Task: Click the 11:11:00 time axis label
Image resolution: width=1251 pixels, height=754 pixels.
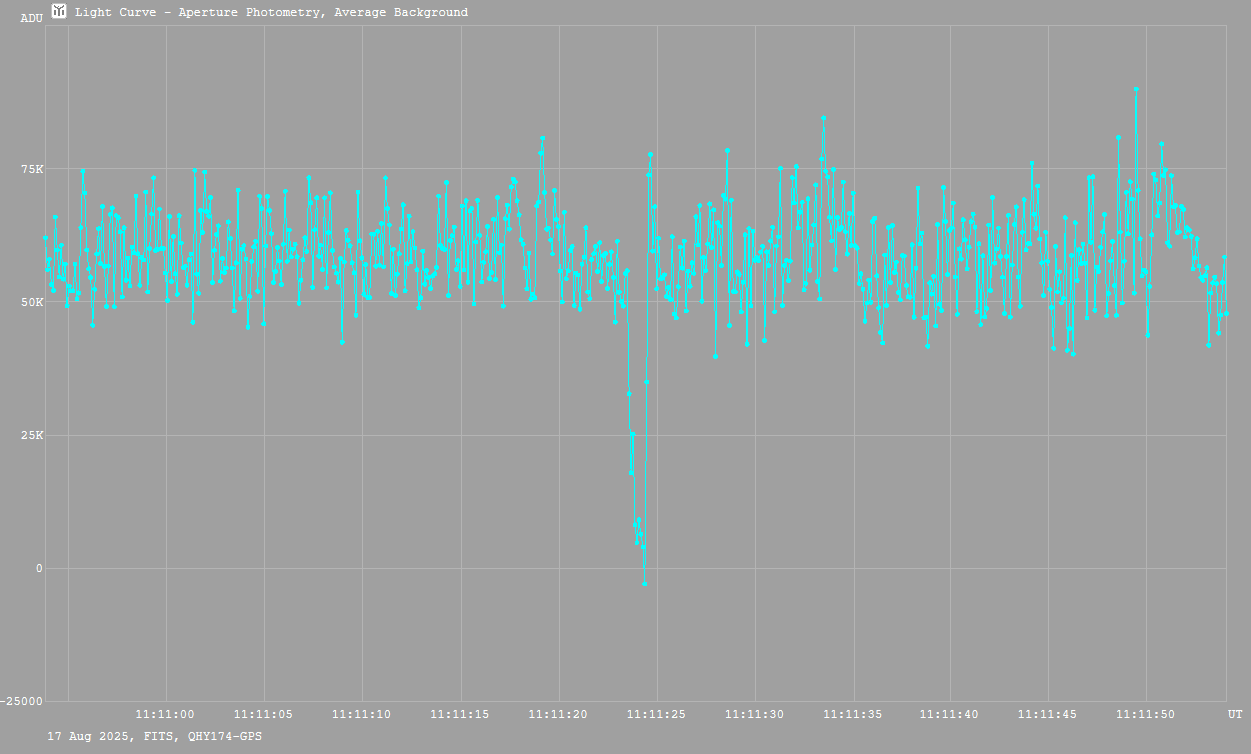Action: [166, 714]
